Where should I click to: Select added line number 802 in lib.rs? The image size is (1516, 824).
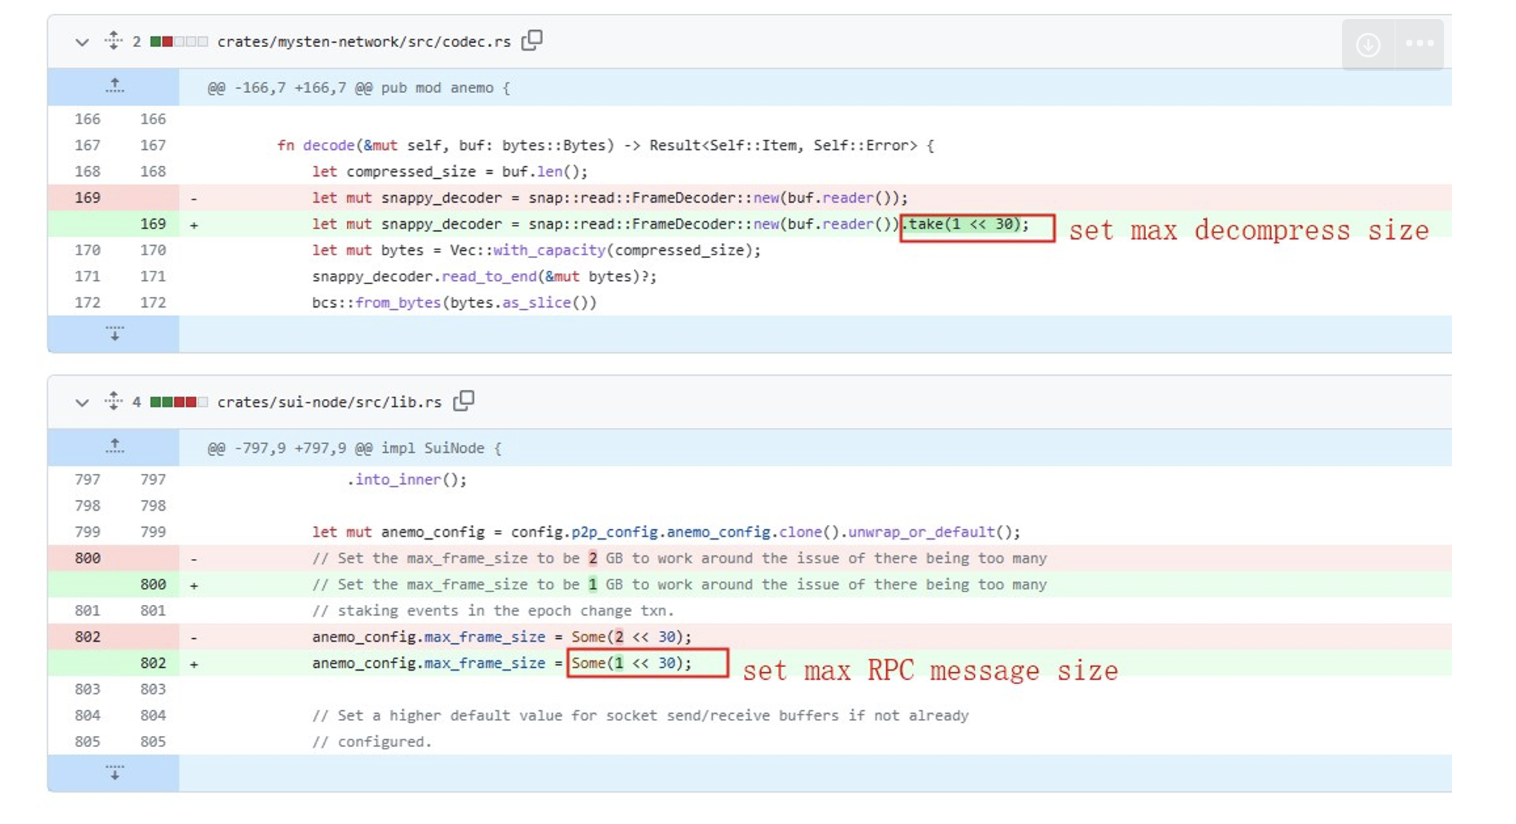pyautogui.click(x=153, y=663)
